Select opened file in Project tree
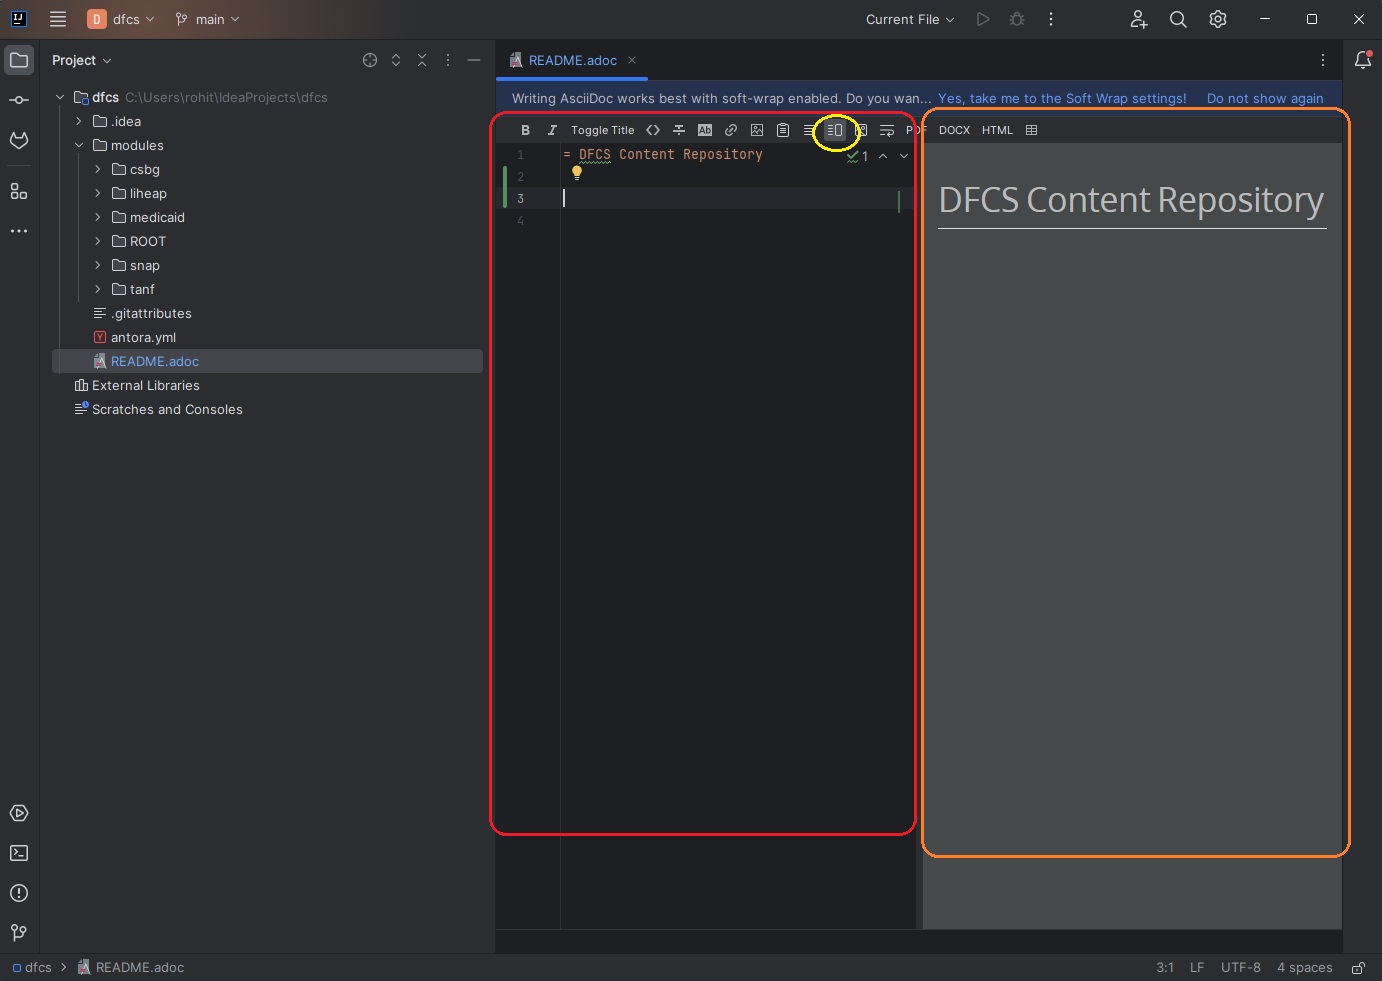The height and width of the screenshot is (981, 1382). pyautogui.click(x=370, y=60)
